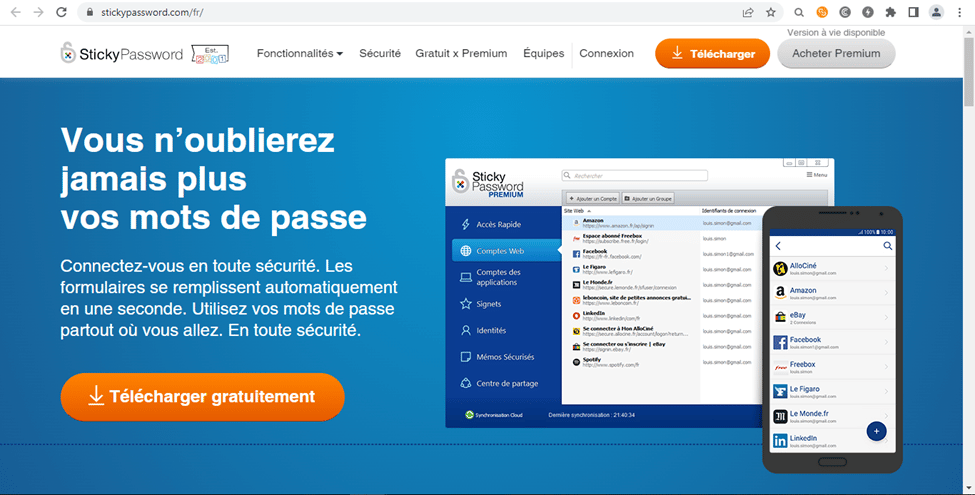
Task: Click Le Monde.fr entry on the phone
Action: pyautogui.click(x=833, y=416)
